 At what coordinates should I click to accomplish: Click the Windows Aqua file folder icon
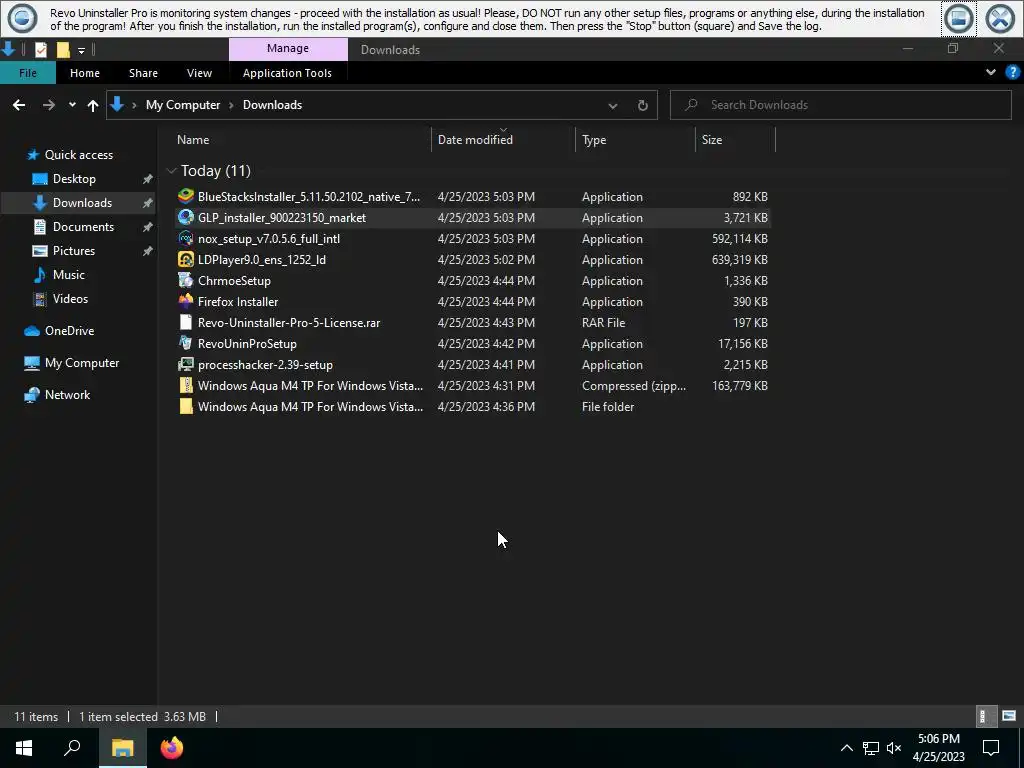[x=186, y=406]
